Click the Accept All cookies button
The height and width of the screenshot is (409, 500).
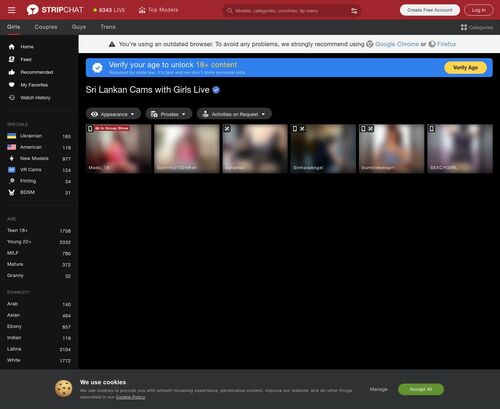pyautogui.click(x=421, y=389)
